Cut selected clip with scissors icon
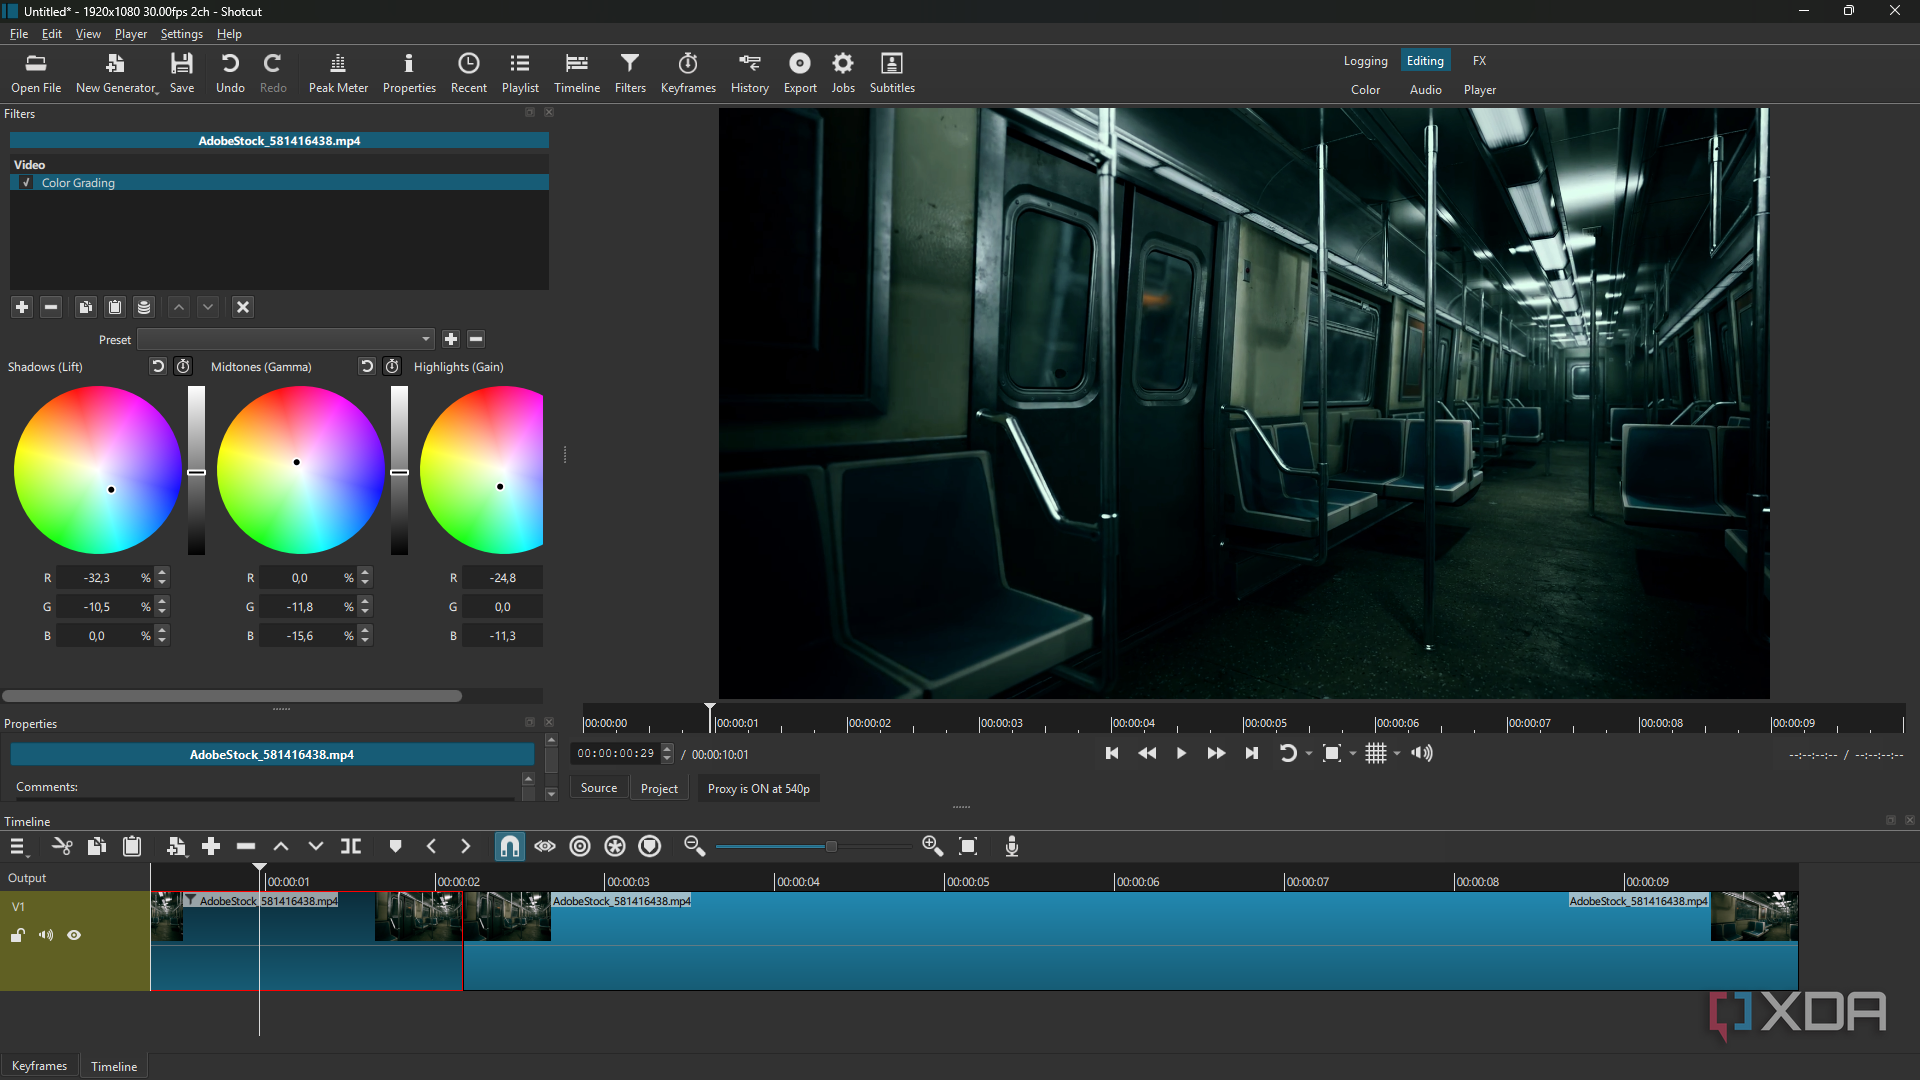The height and width of the screenshot is (1080, 1920). click(x=62, y=846)
